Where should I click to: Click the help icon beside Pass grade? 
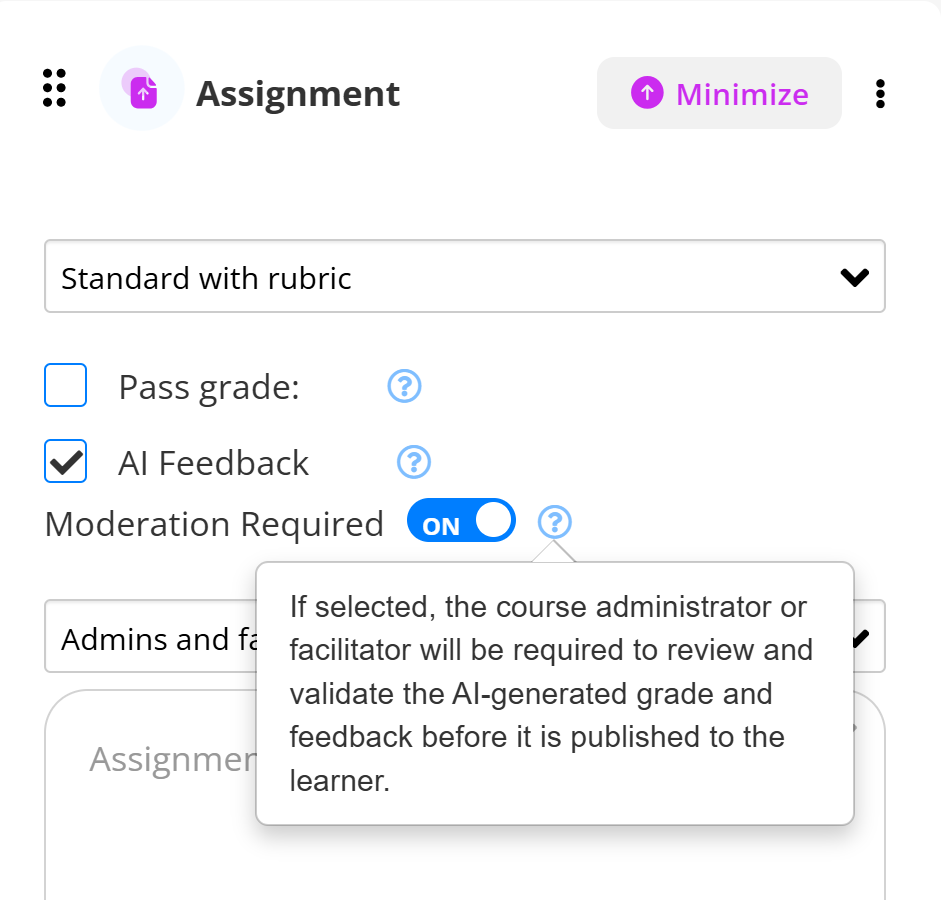pyautogui.click(x=405, y=386)
